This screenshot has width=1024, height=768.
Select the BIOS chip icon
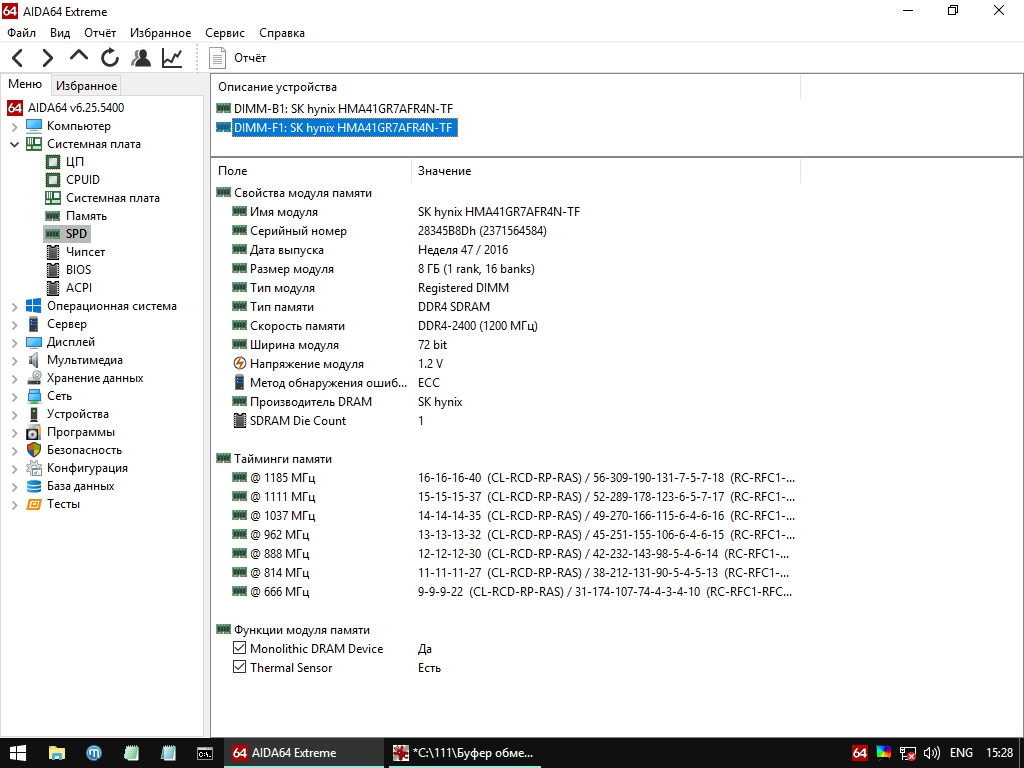coord(53,270)
